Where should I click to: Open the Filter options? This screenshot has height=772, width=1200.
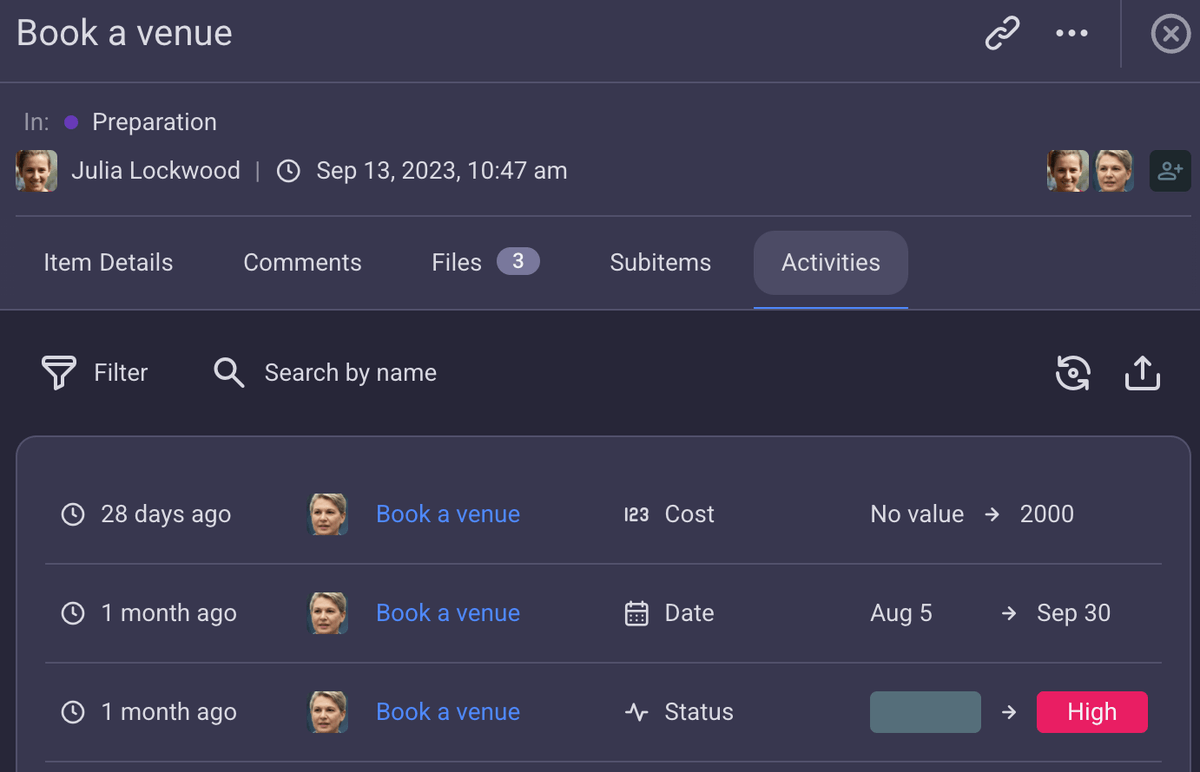[x=95, y=372]
